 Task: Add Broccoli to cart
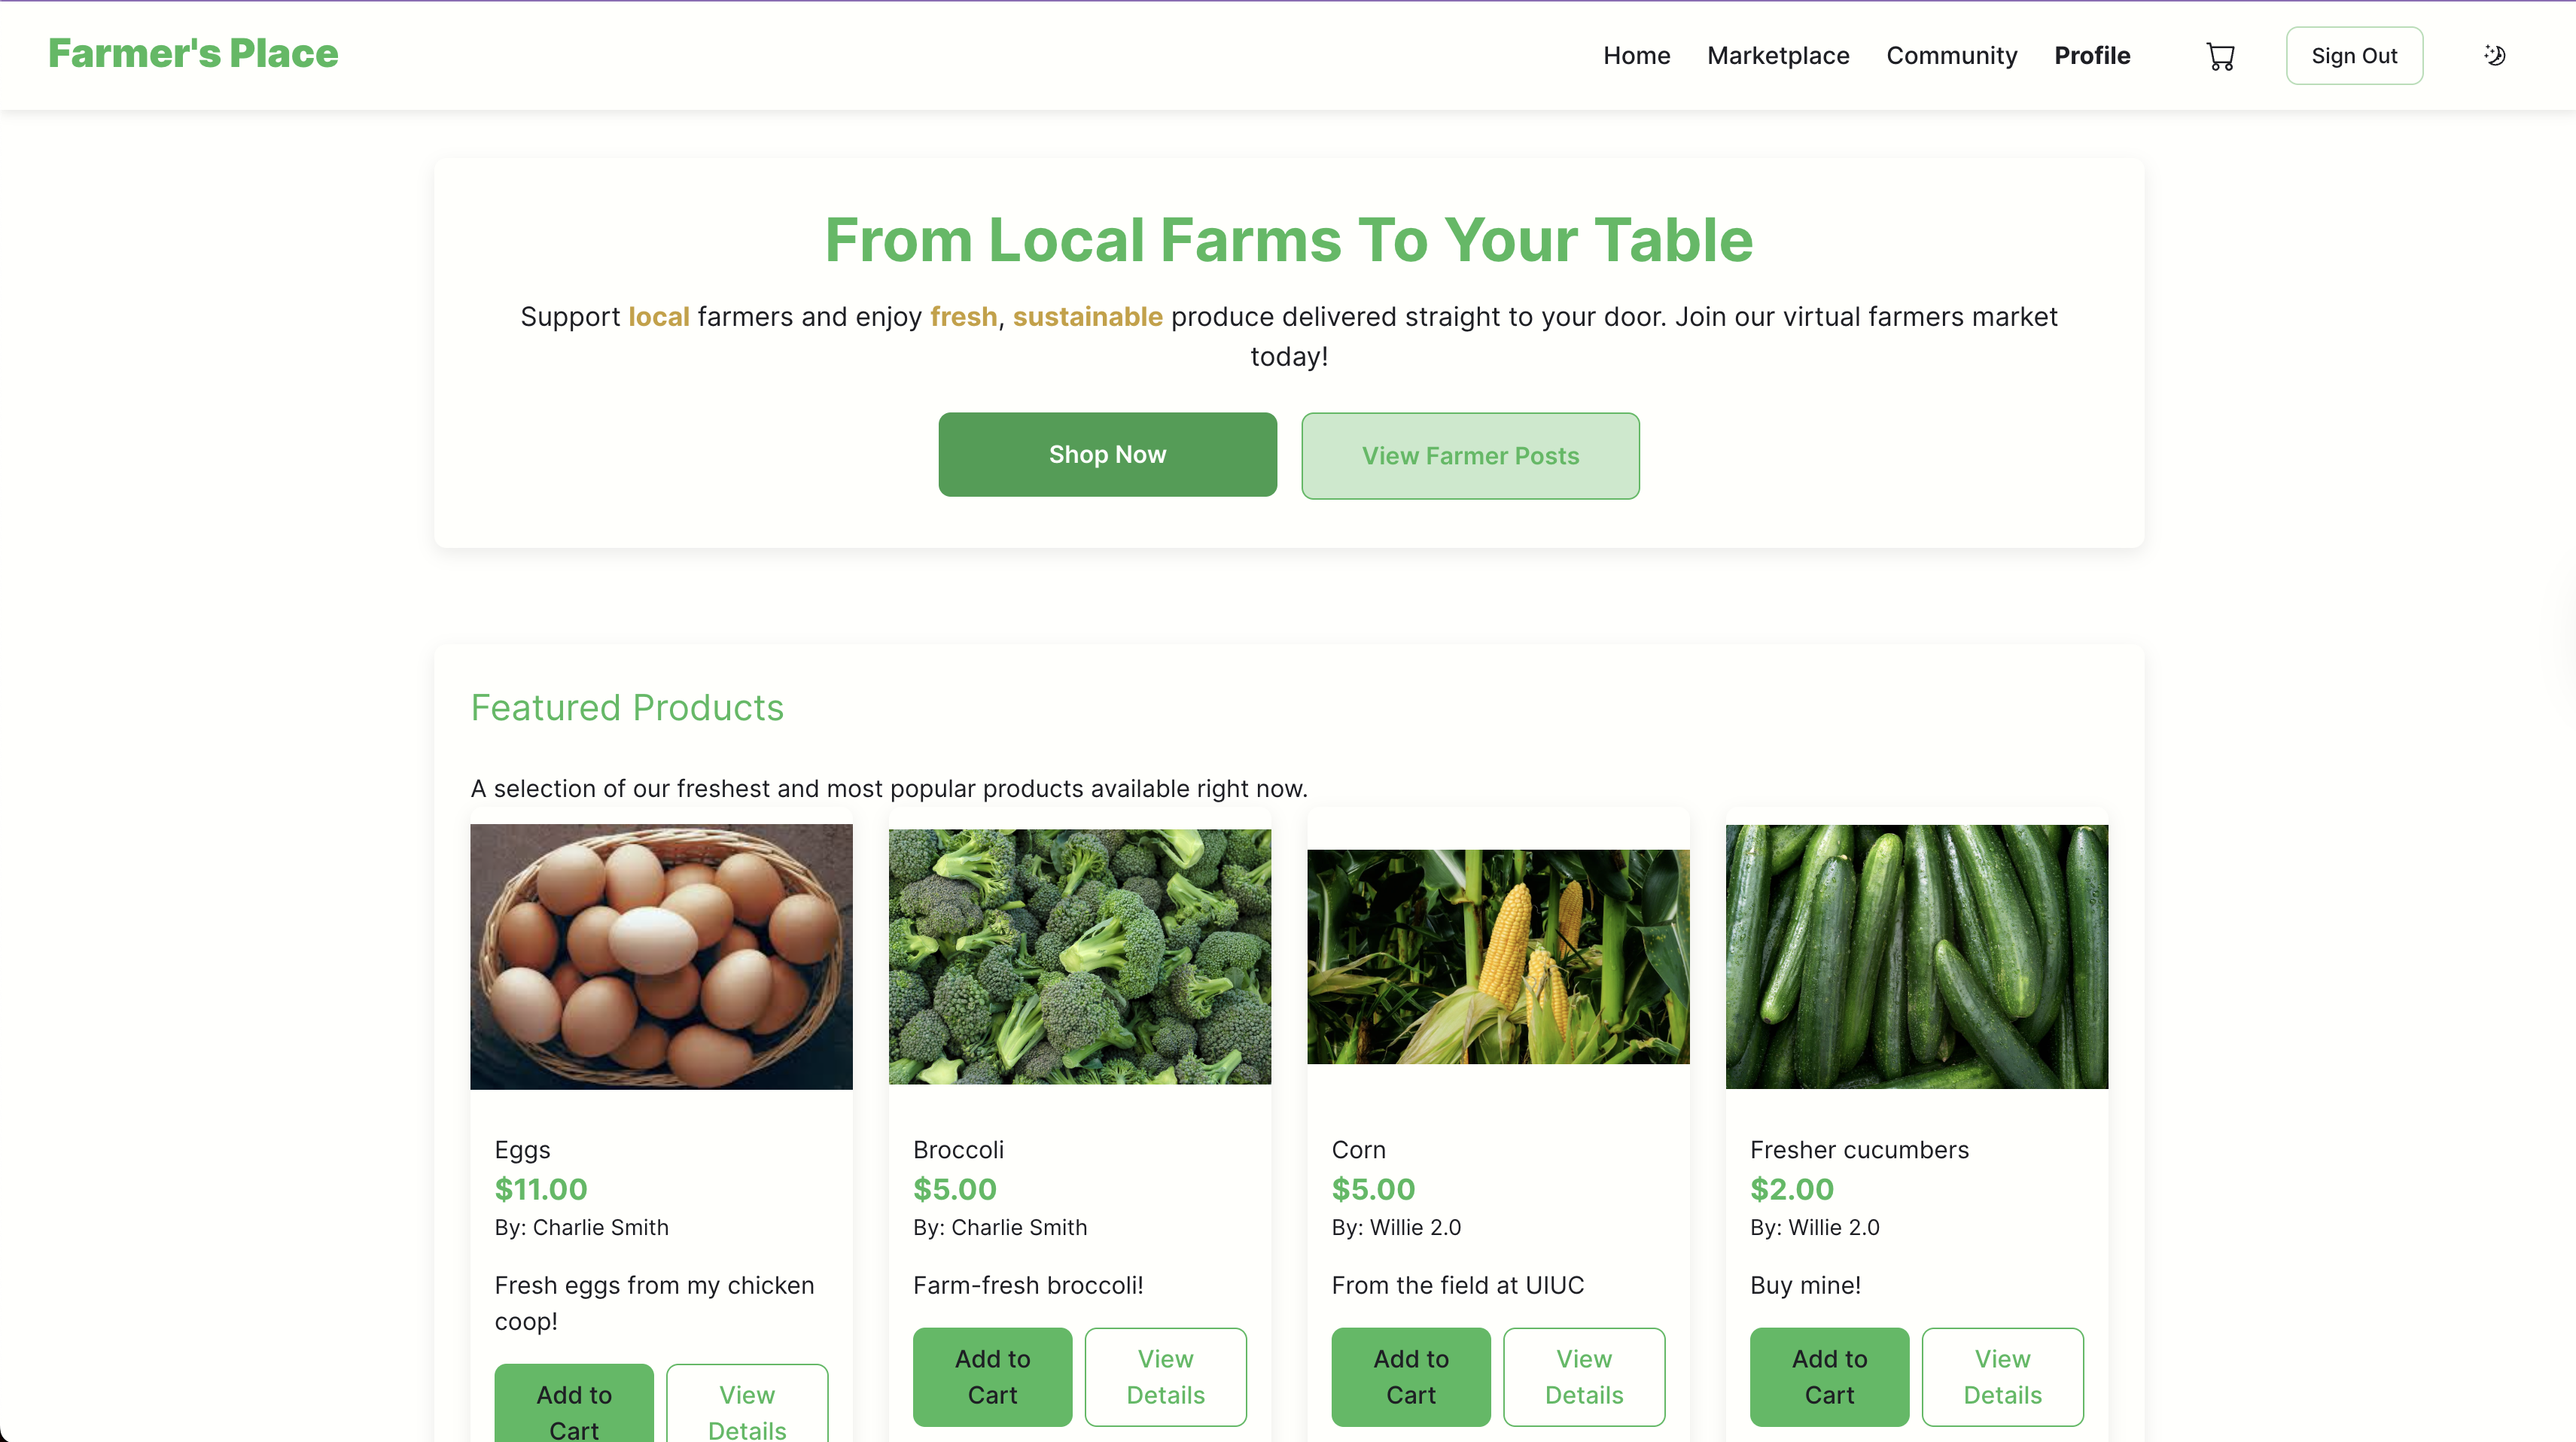click(x=992, y=1376)
